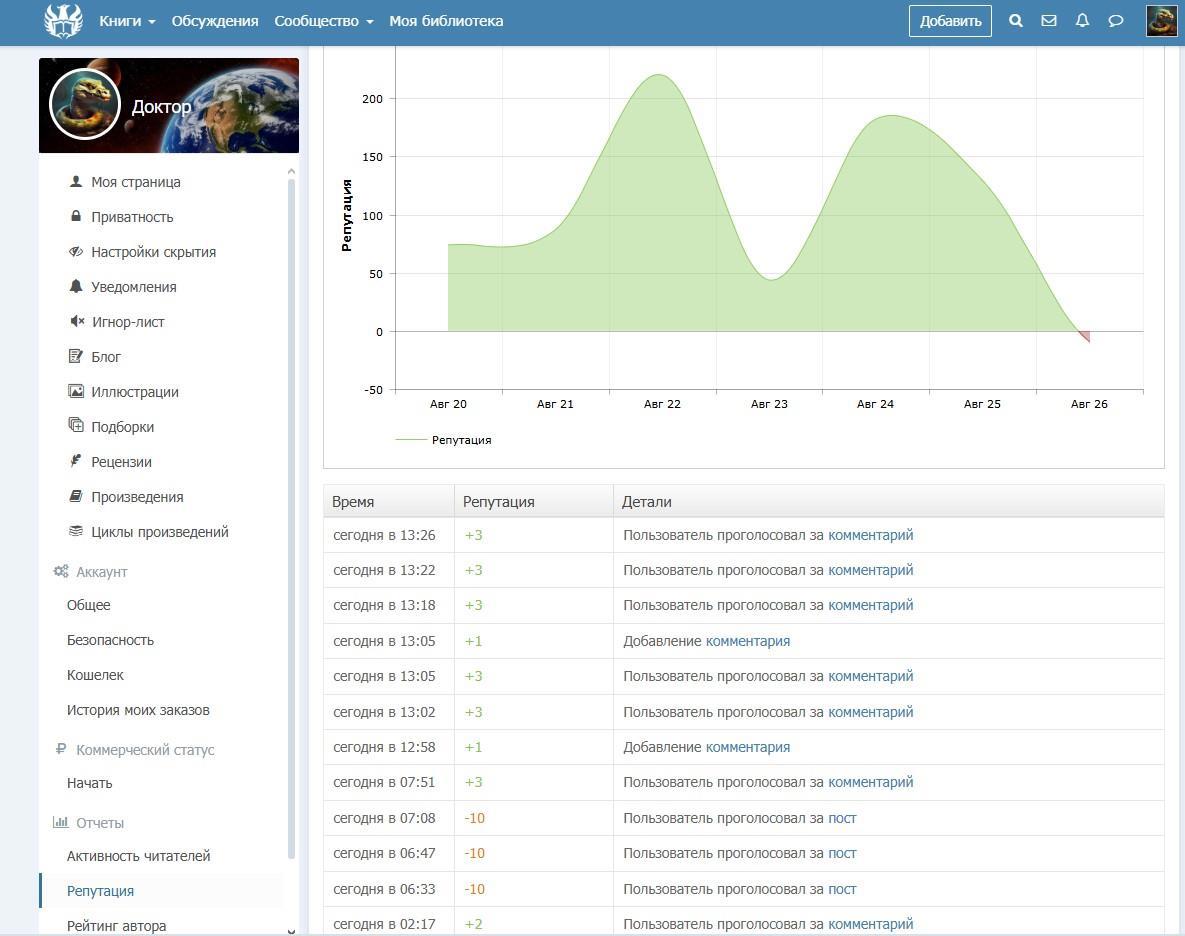Open Игнор-лист in sidebar
The height and width of the screenshot is (936, 1185).
tap(127, 322)
